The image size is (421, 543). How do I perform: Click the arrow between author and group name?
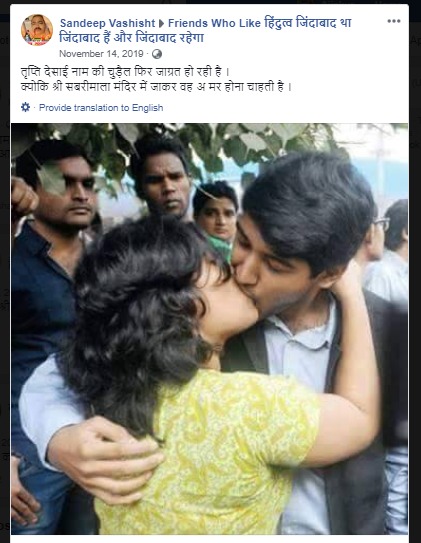[162, 24]
